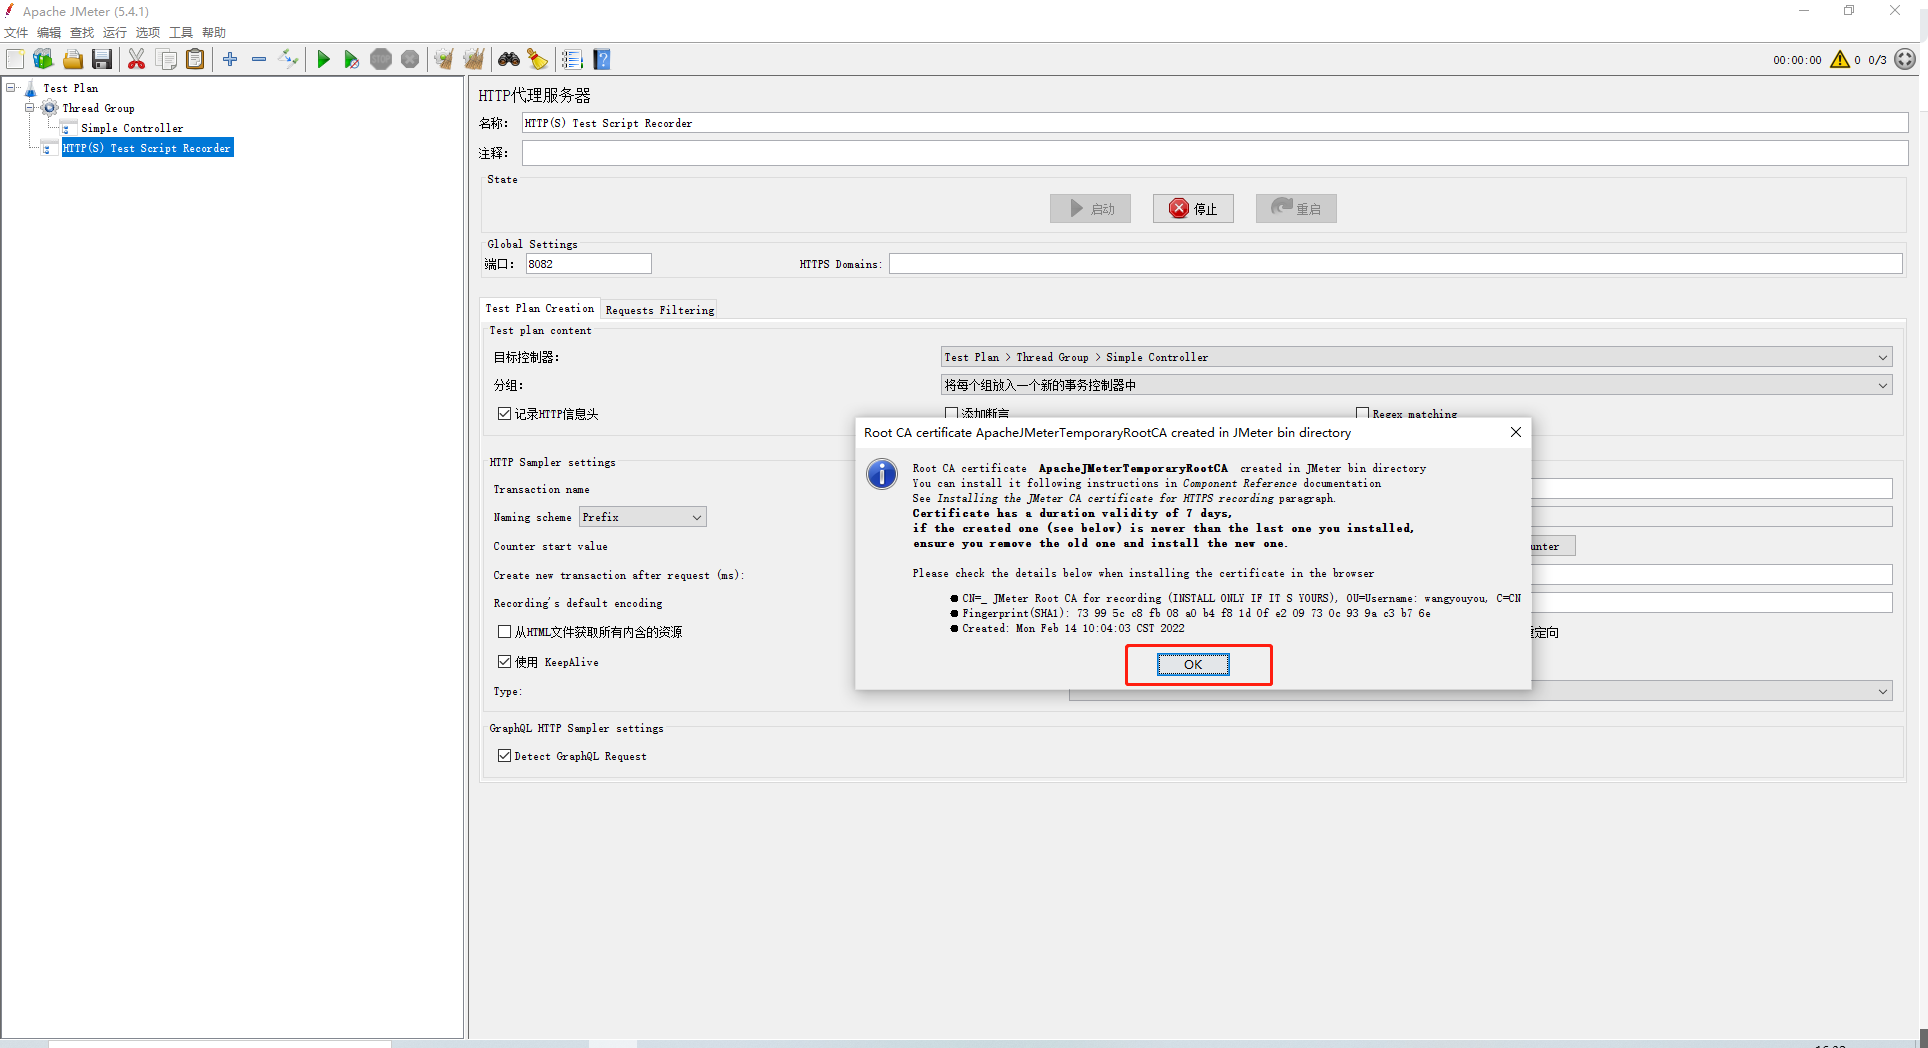Click the 注释 comment input field
This screenshot has width=1928, height=1048.
click(x=1215, y=153)
